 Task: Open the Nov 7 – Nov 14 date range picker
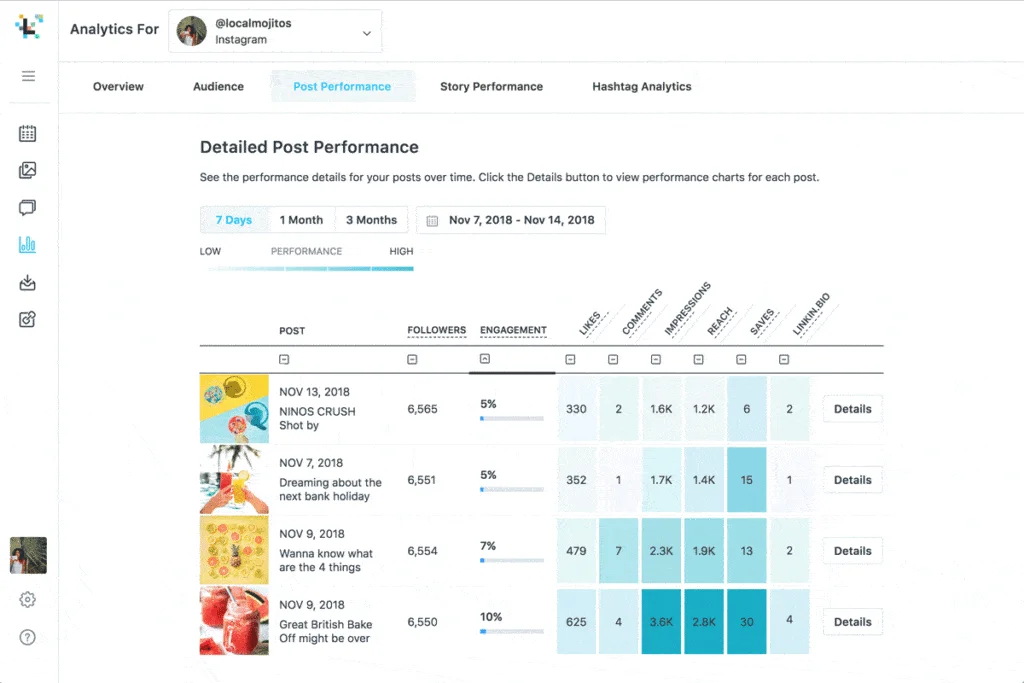[x=511, y=220]
